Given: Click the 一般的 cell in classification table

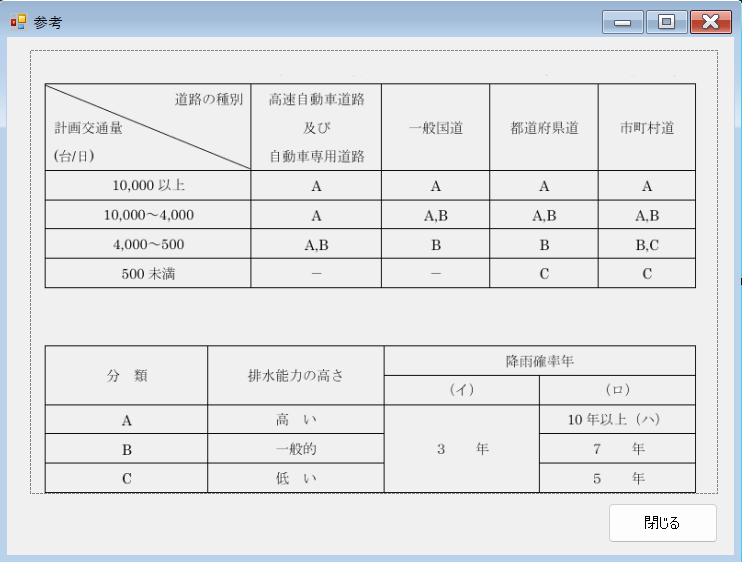Looking at the screenshot, I should tap(295, 450).
